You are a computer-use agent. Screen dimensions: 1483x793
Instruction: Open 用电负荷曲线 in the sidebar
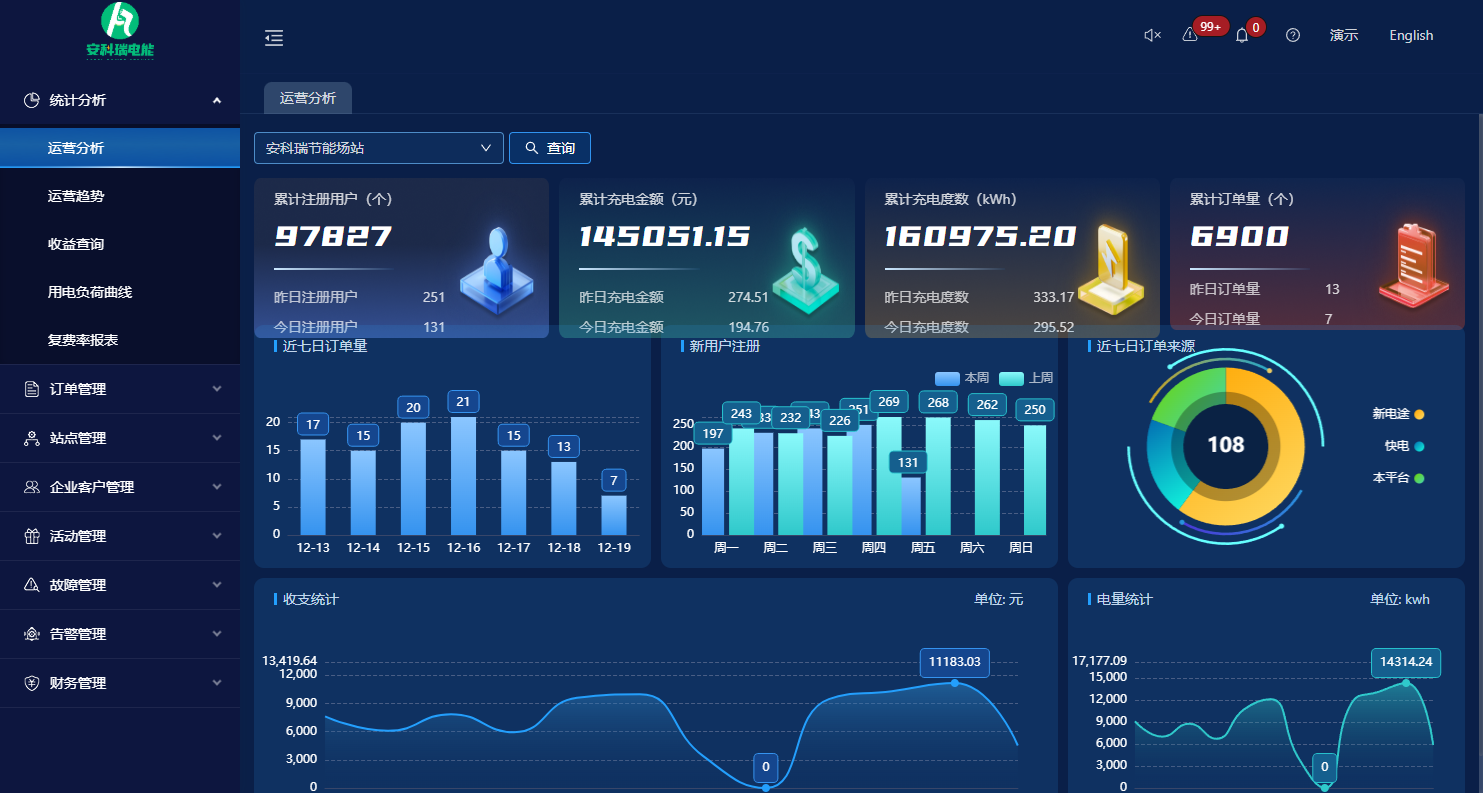tap(120, 292)
